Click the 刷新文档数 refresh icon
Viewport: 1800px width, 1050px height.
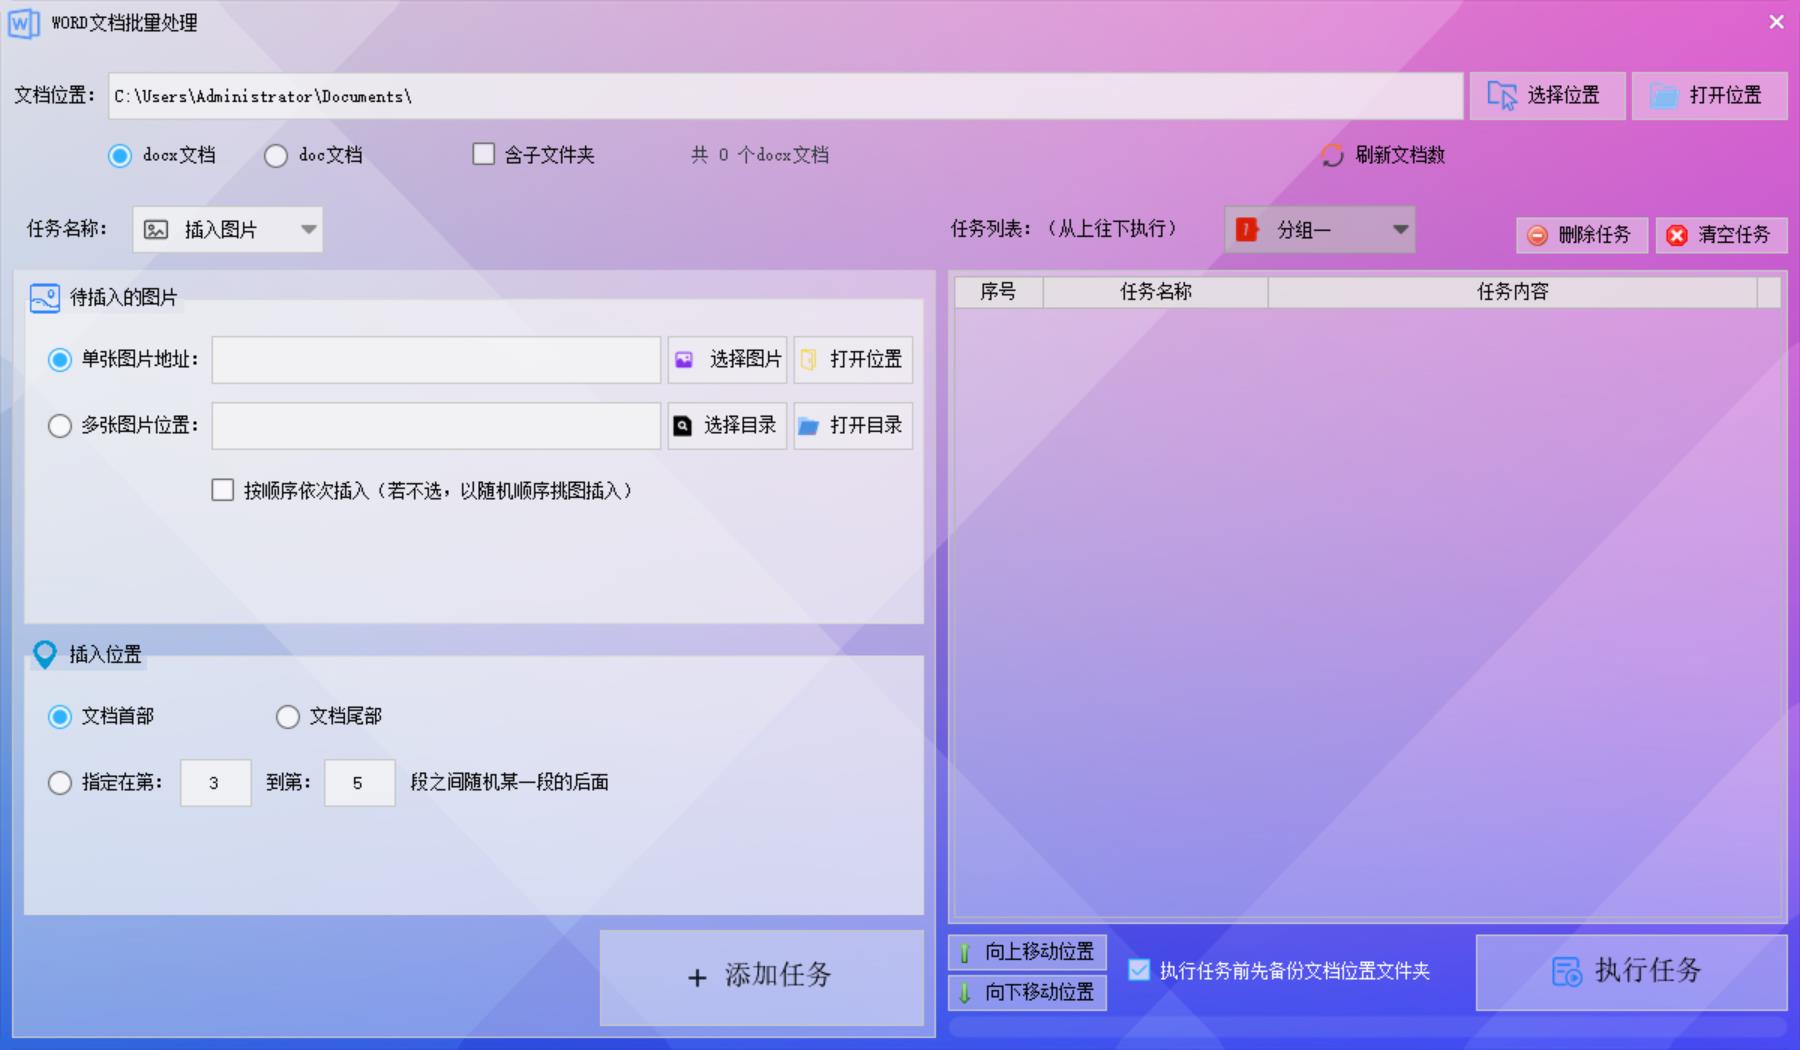pos(1332,155)
